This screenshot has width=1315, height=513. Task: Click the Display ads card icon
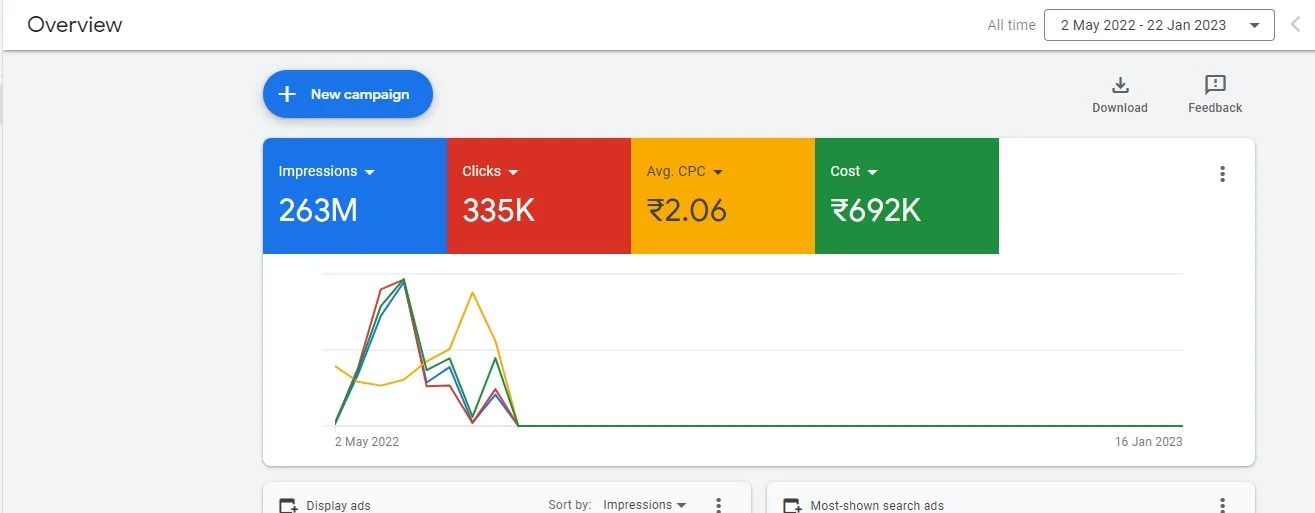[x=288, y=506]
